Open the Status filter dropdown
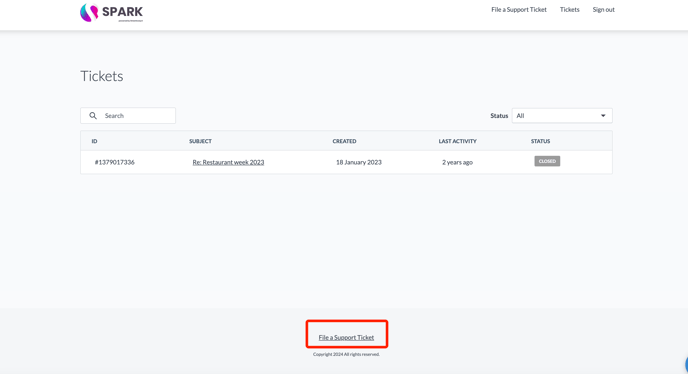688x374 pixels. [562, 116]
